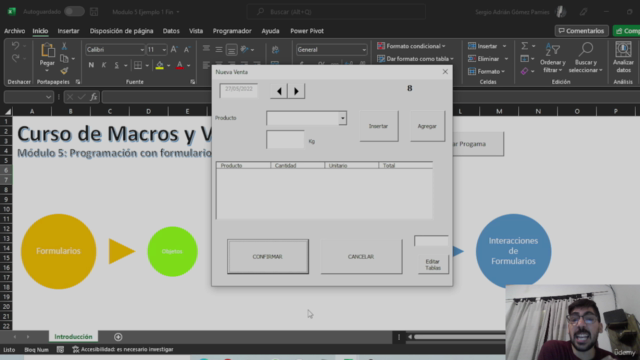Screen dimensions: 640x360
Task: Select the Format Painter brush icon
Action: click(x=64, y=71)
